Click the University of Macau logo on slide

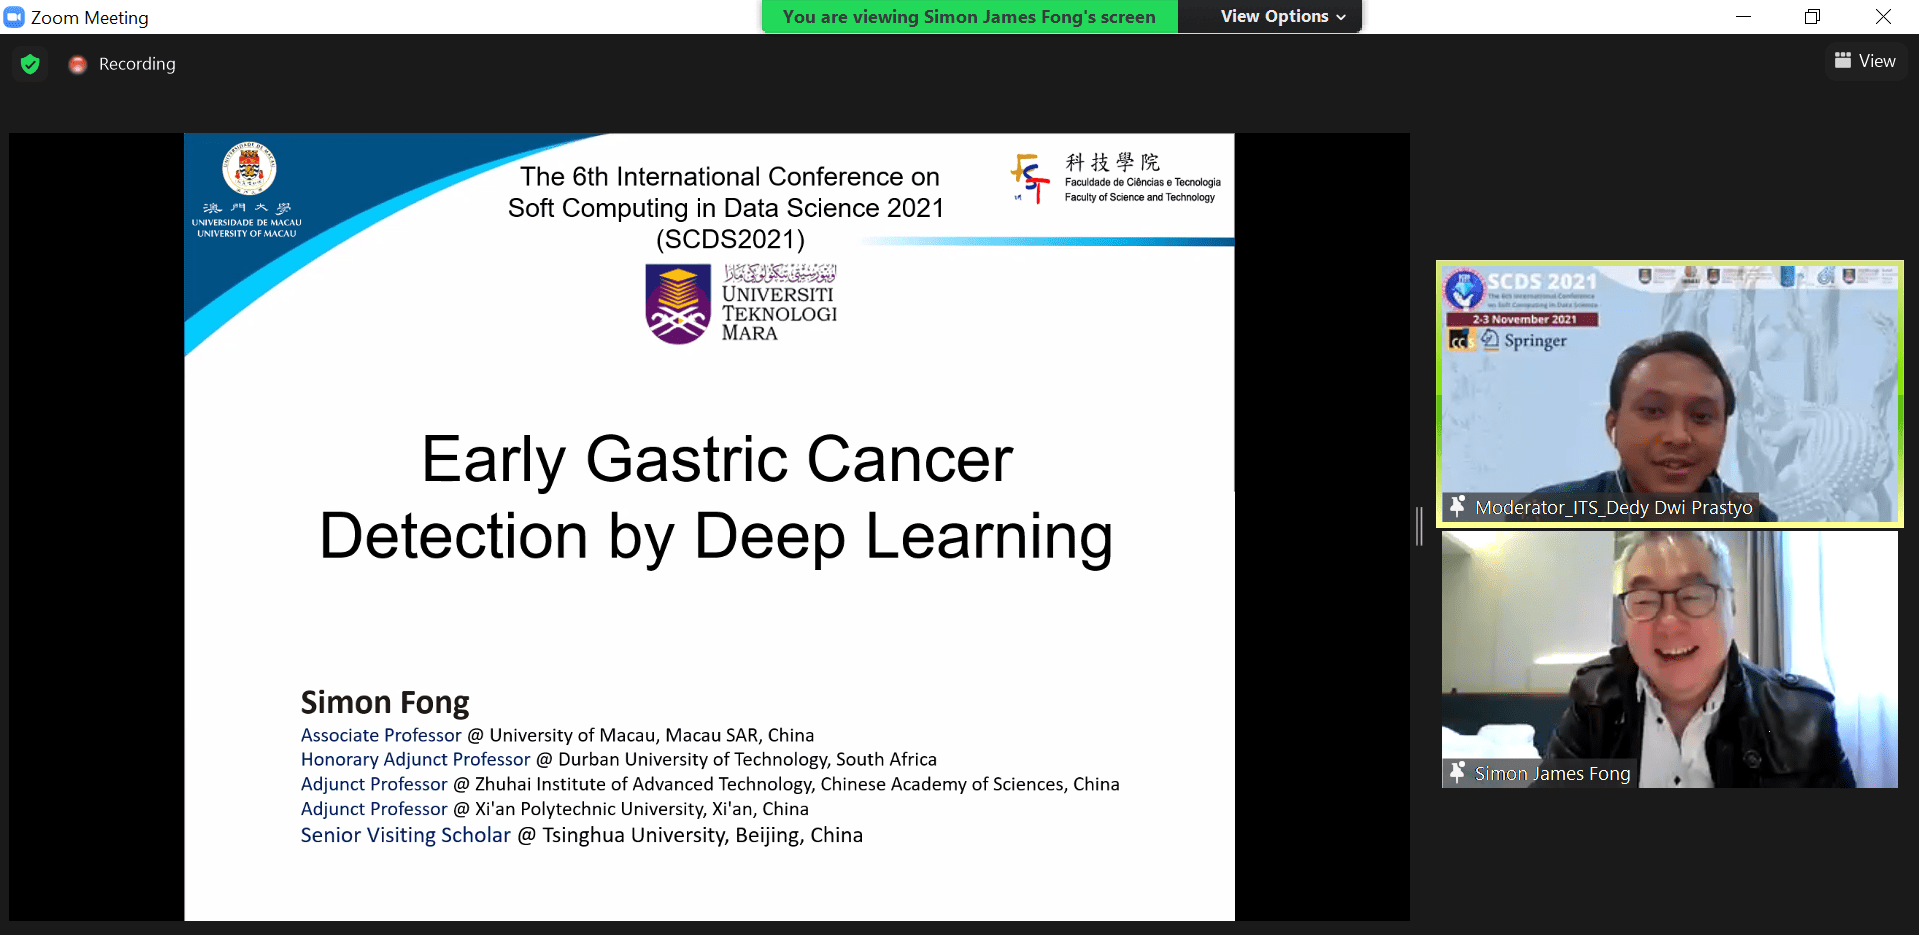248,170
